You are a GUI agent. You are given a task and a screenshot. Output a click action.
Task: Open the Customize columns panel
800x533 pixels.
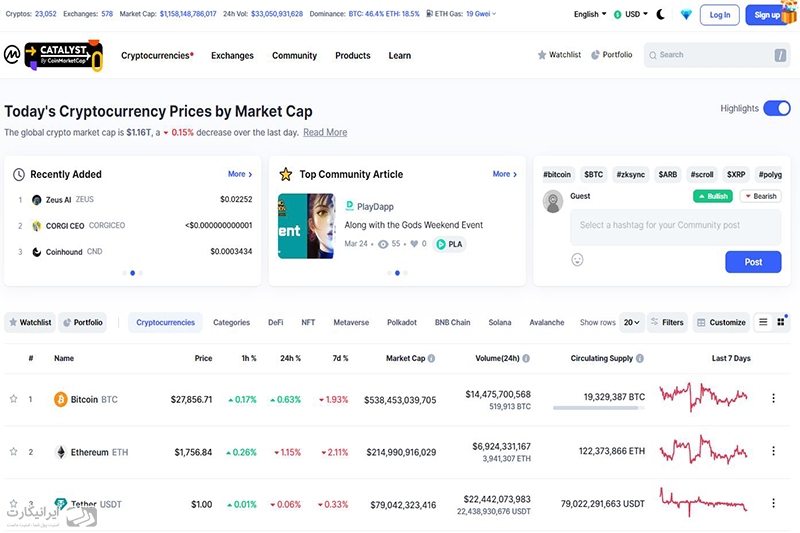tap(721, 322)
